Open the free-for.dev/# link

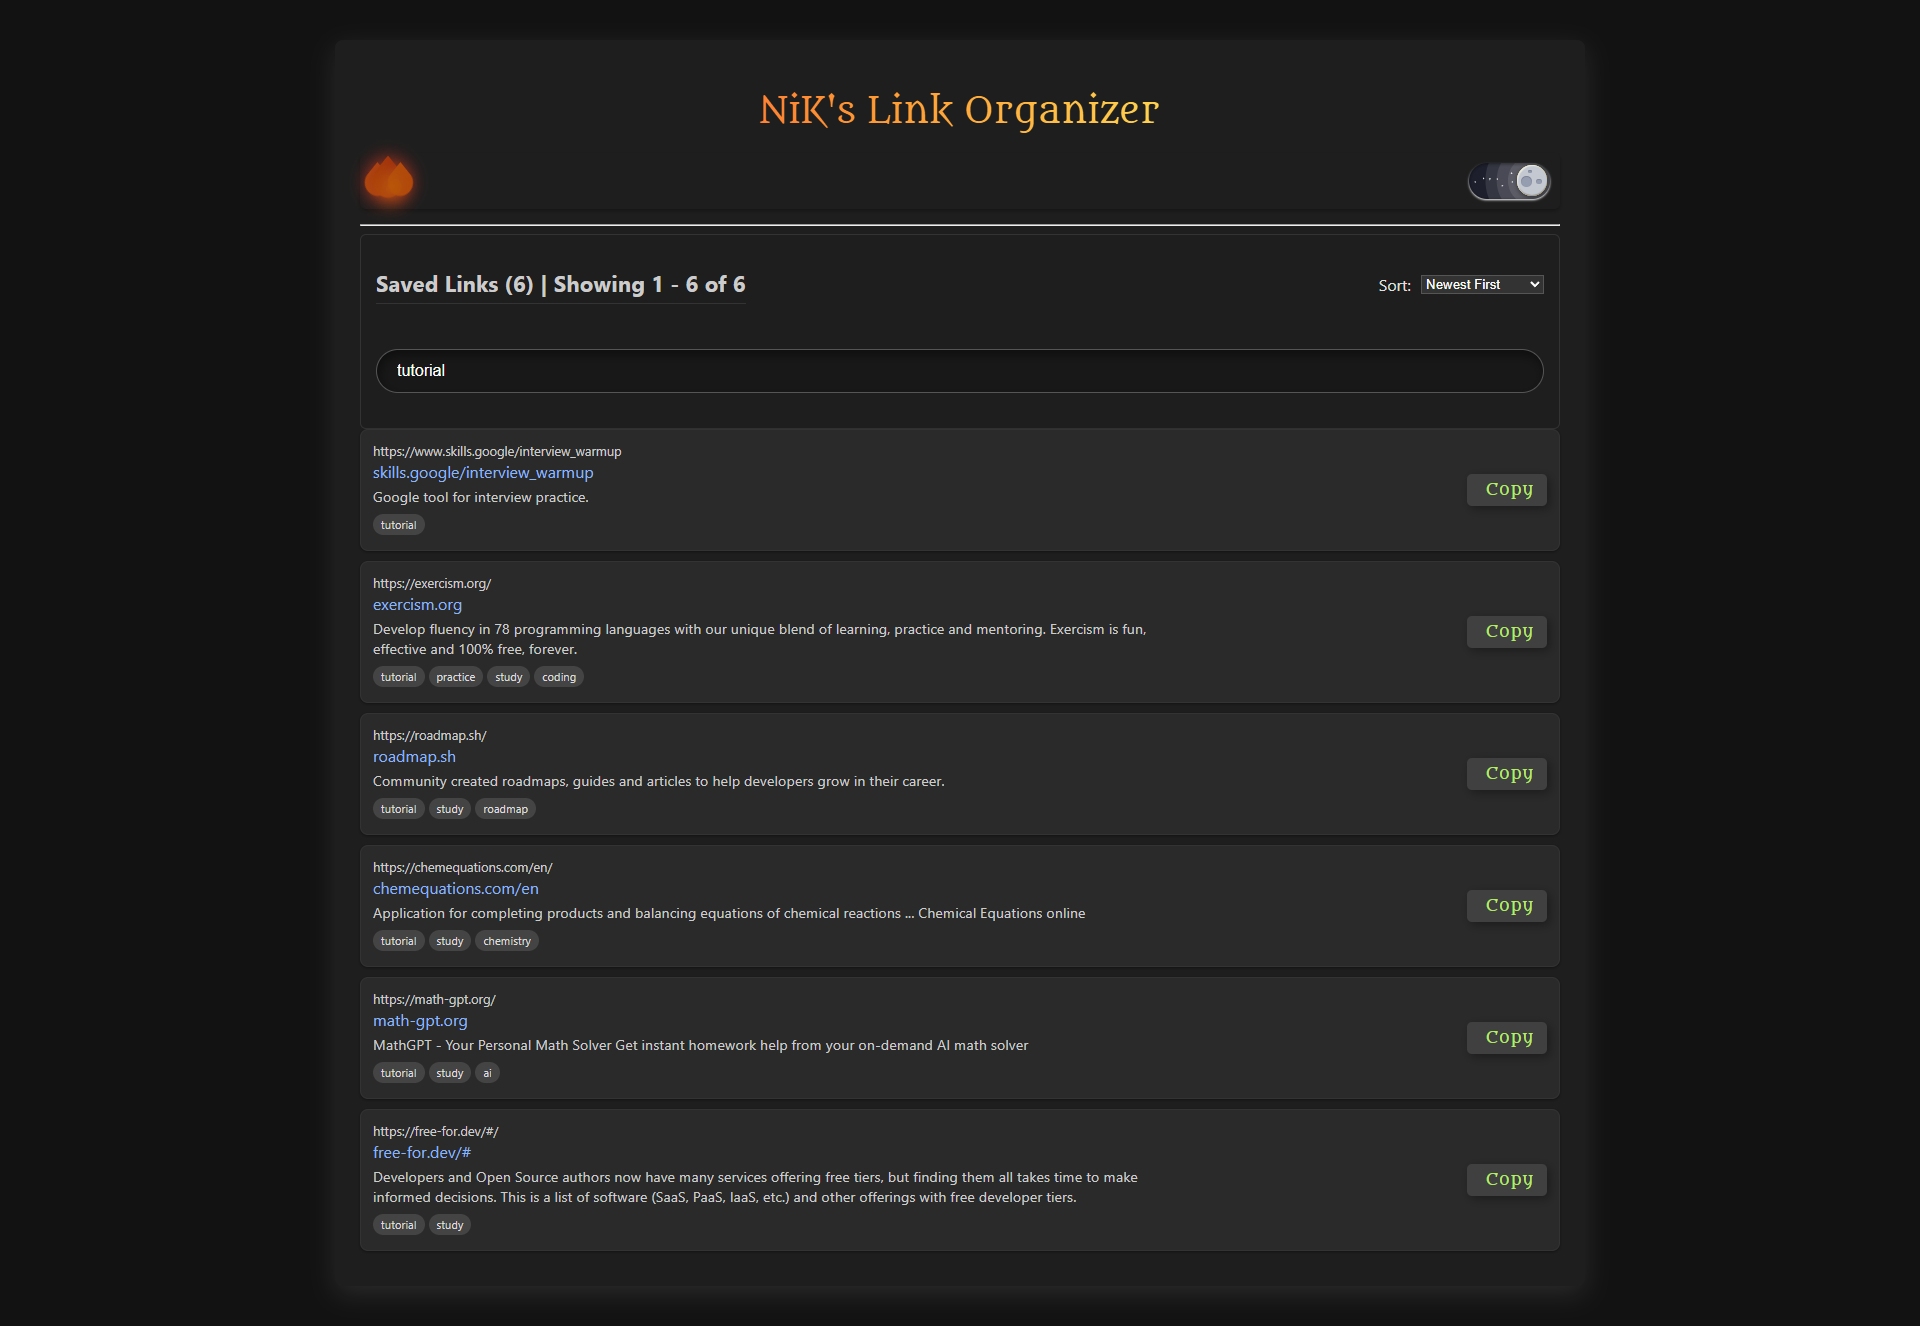pos(422,1152)
